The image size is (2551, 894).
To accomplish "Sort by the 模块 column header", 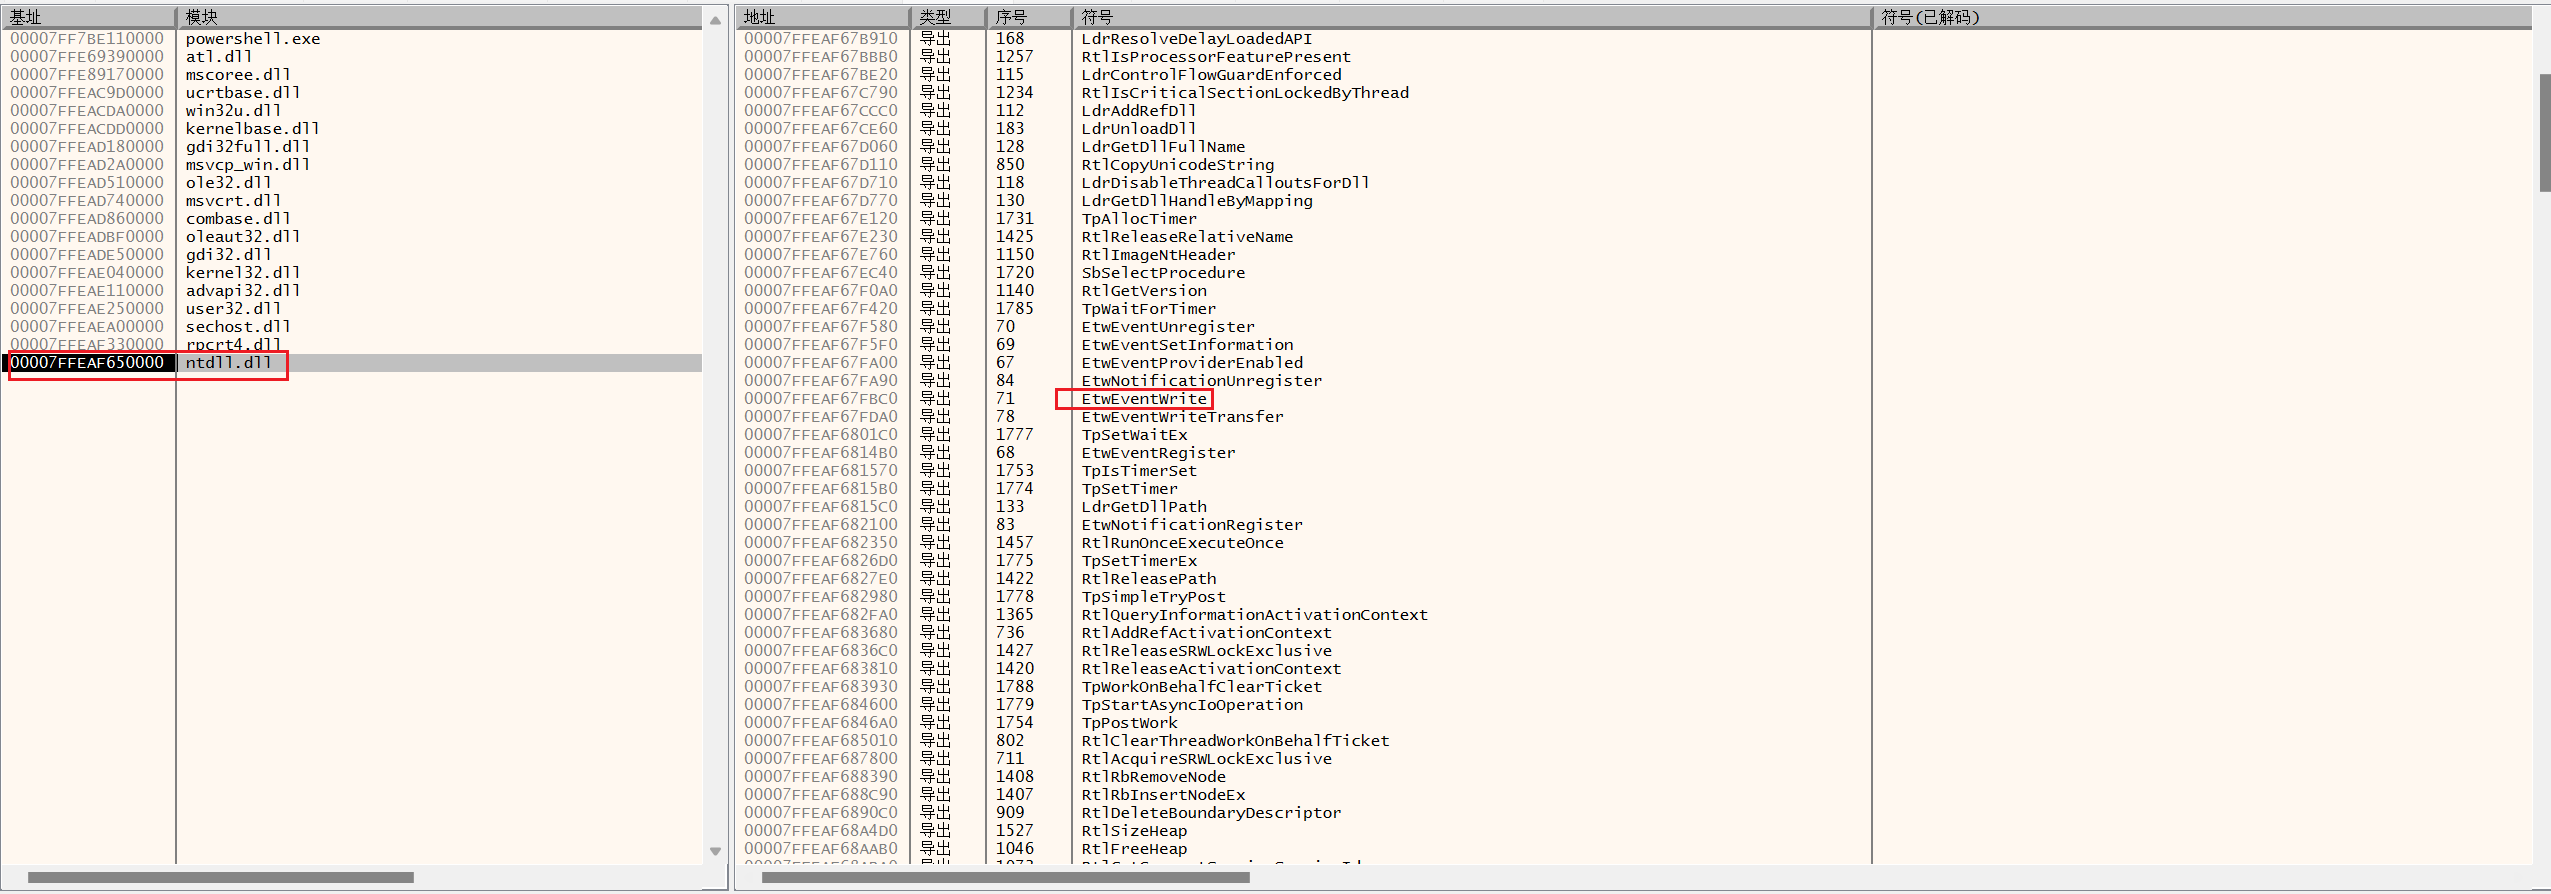I will point(440,17).
